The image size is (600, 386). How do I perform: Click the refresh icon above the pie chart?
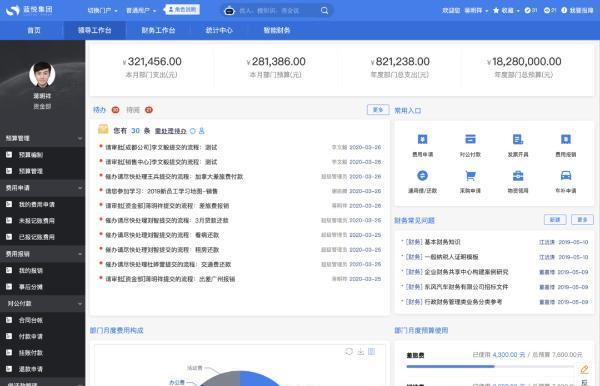[x=349, y=351]
